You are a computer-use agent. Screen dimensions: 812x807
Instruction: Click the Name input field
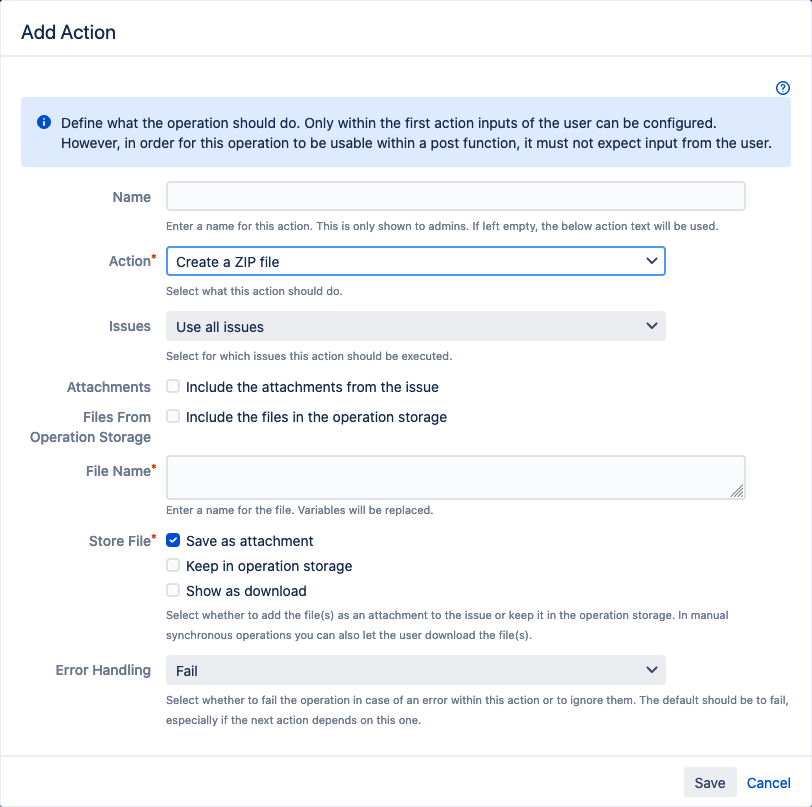tap(455, 196)
